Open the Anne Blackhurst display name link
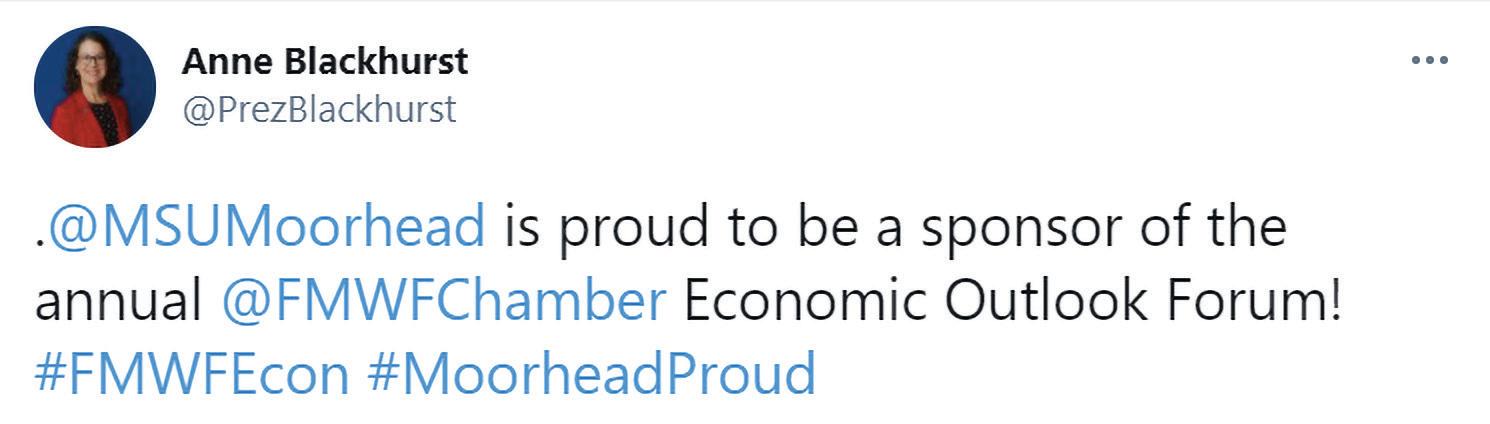Viewport: 1490px width, 424px height. [x=325, y=62]
